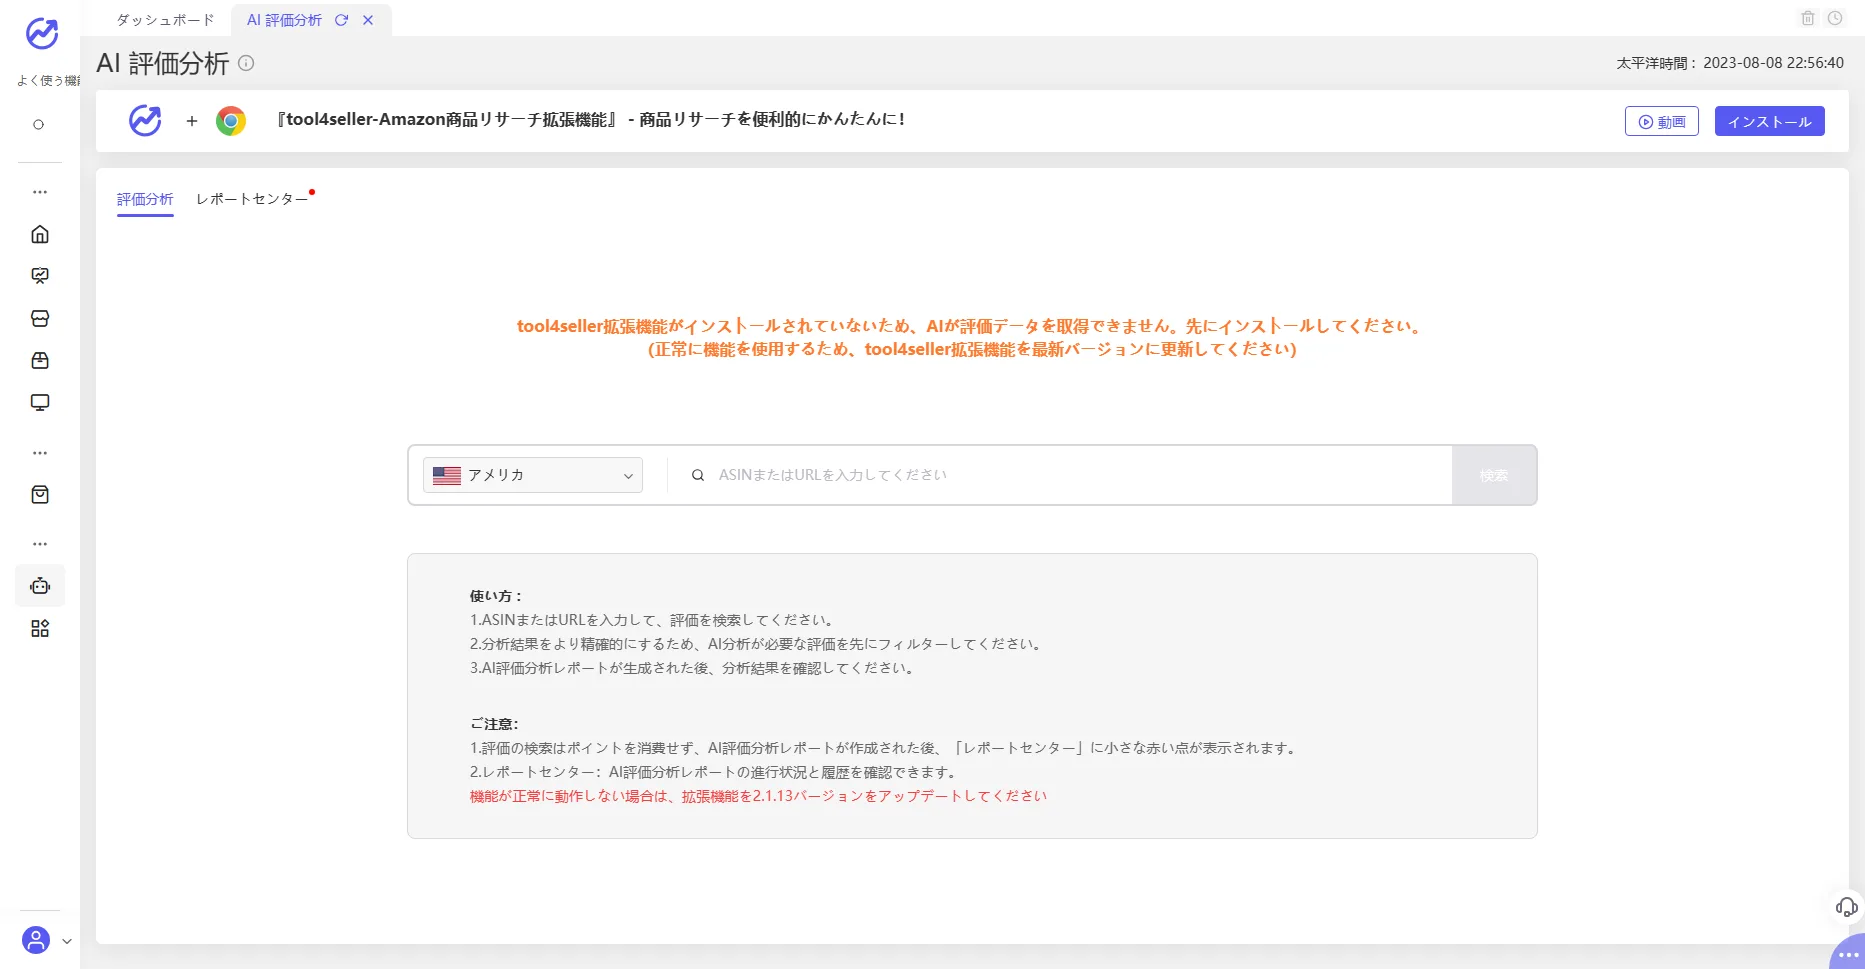Click the tool4seller logo in banner
This screenshot has width=1865, height=969.
(x=145, y=121)
